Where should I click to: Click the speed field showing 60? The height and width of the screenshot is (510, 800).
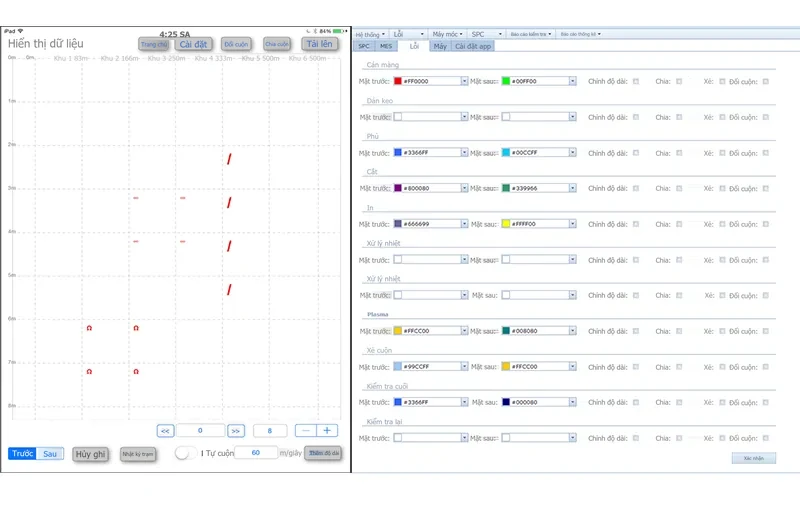[256, 452]
